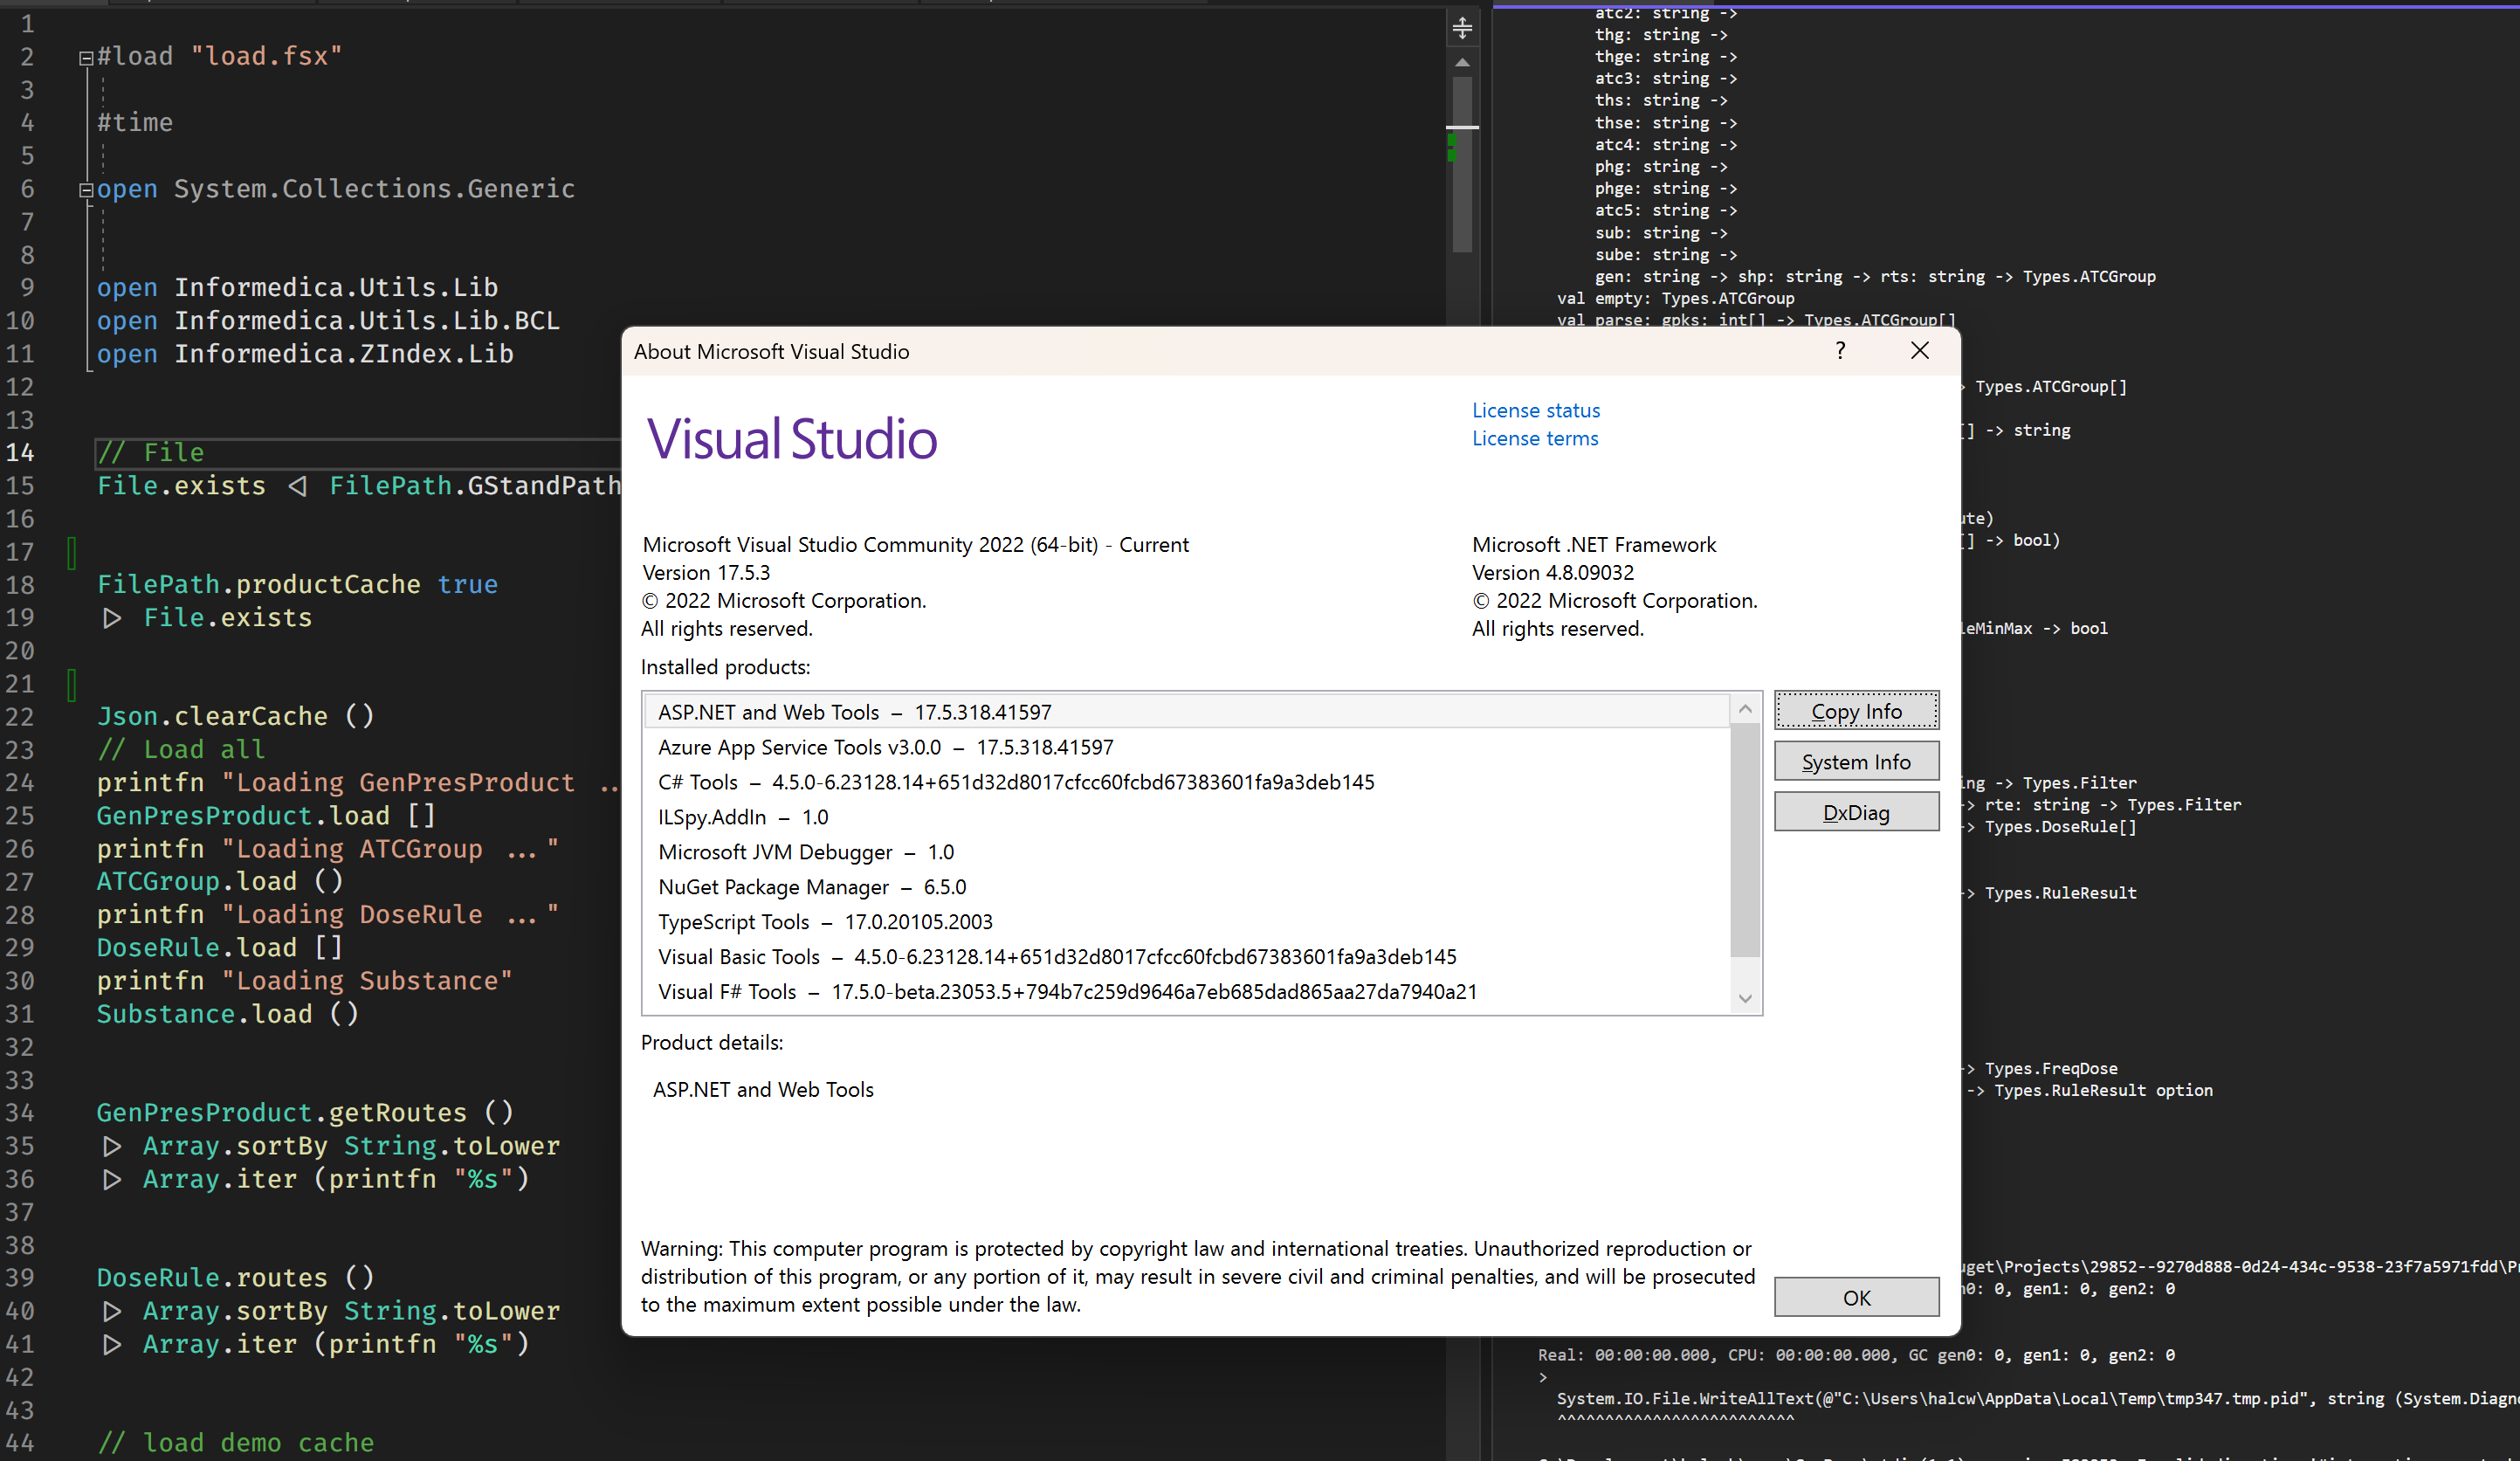2520x1461 pixels.
Task: Execute Array.iter on line 41 via play icon
Action: tap(111, 1345)
